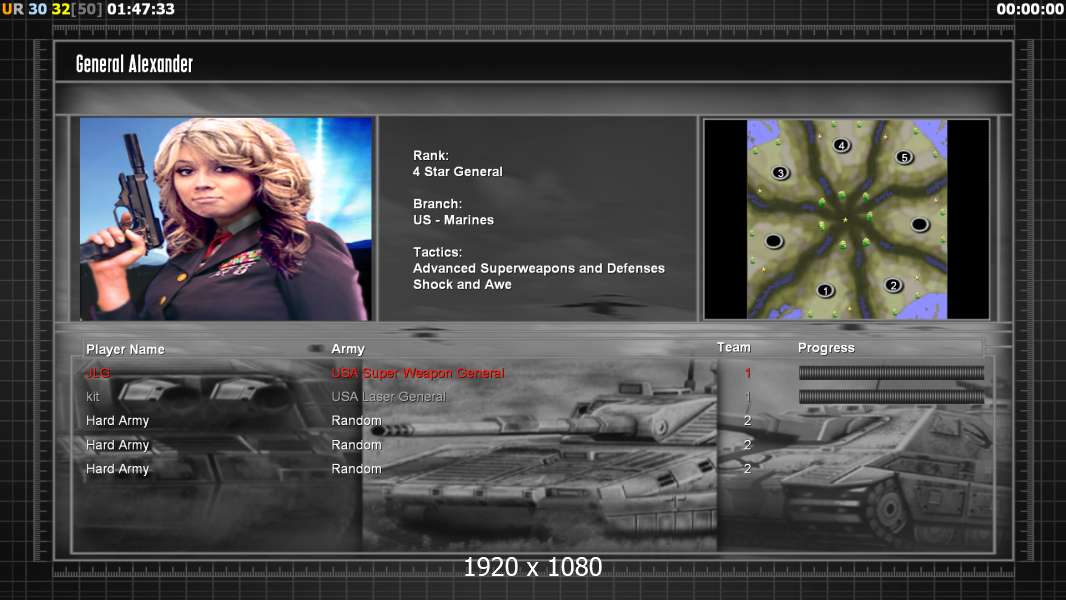
Task: Click the Army column header
Action: point(347,349)
